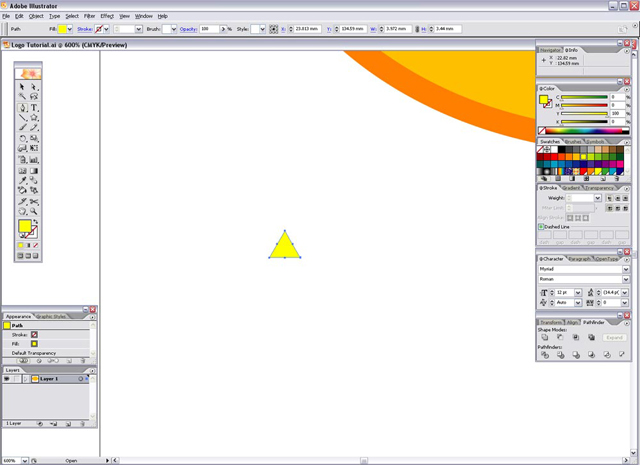The width and height of the screenshot is (640, 465).
Task: Switch to Standard Screen Mode
Action: 20,256
